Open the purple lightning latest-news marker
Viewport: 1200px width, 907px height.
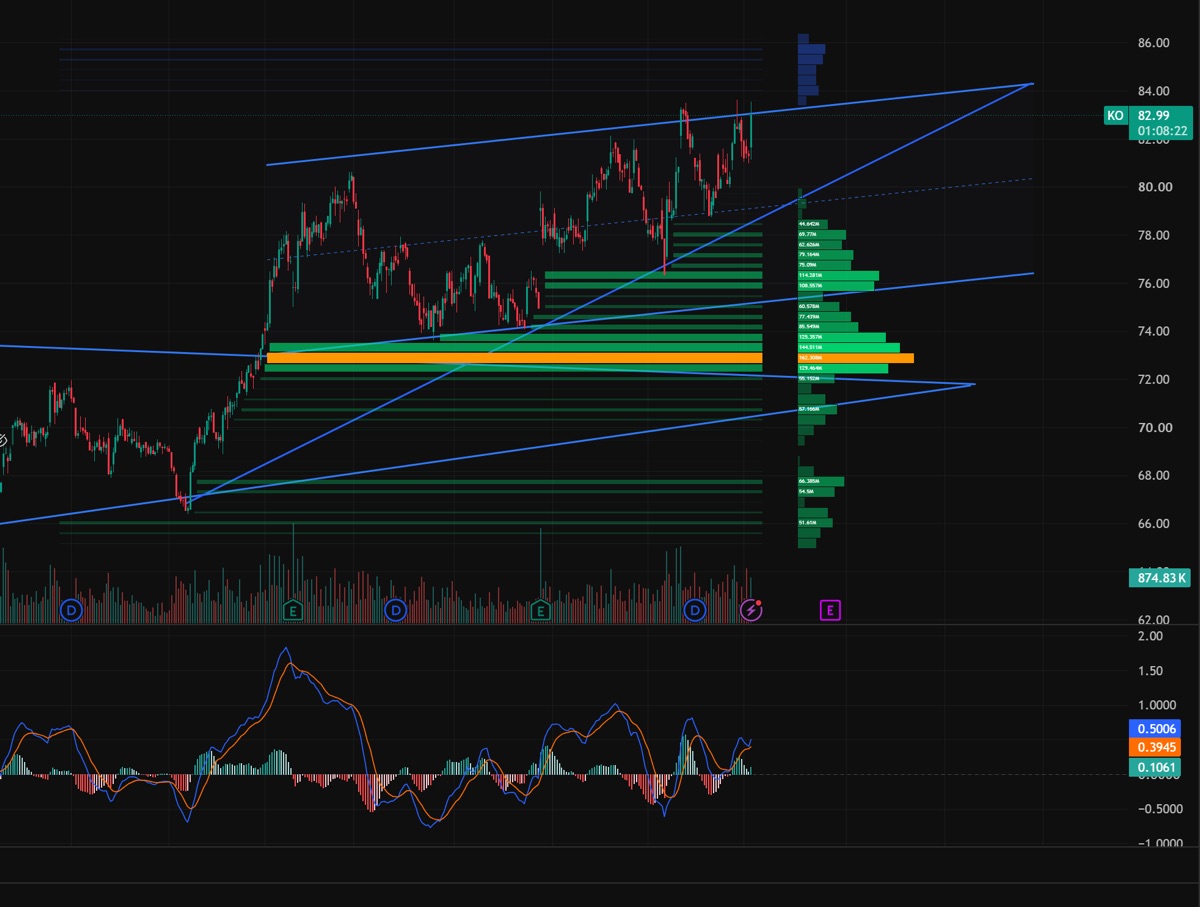pos(751,609)
